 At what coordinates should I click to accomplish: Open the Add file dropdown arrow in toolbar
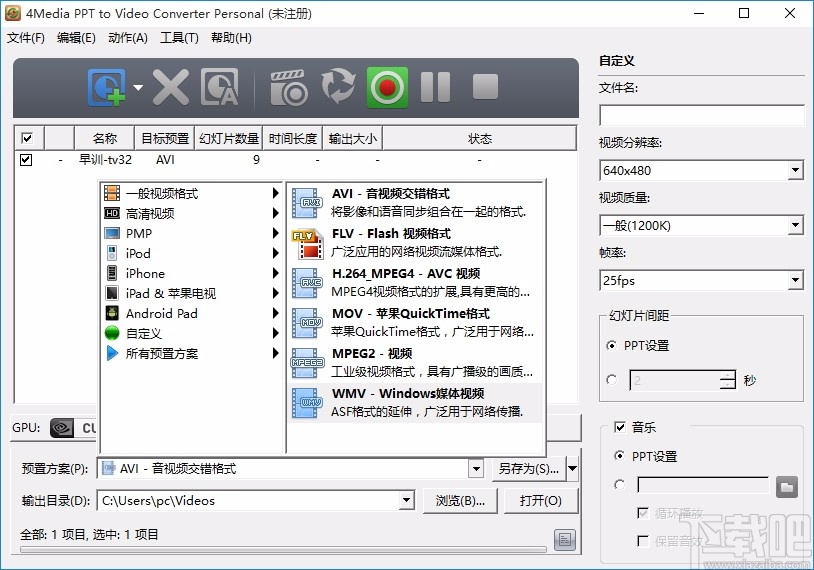[138, 87]
